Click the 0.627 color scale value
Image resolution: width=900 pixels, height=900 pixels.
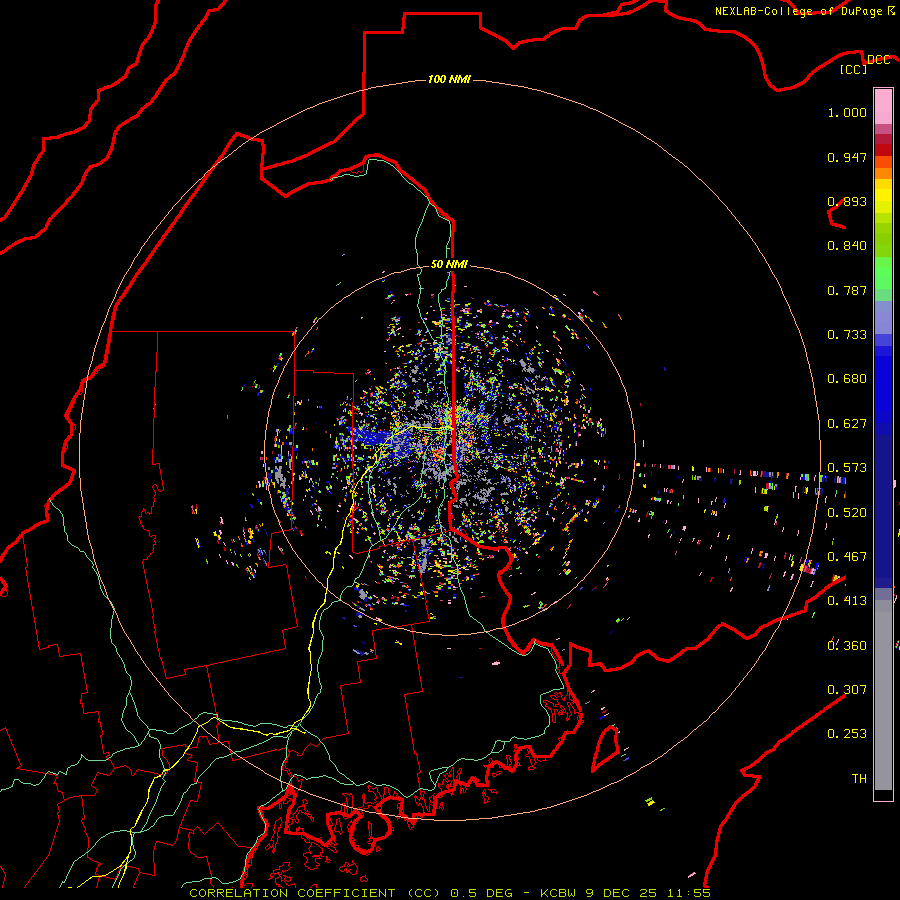847,424
